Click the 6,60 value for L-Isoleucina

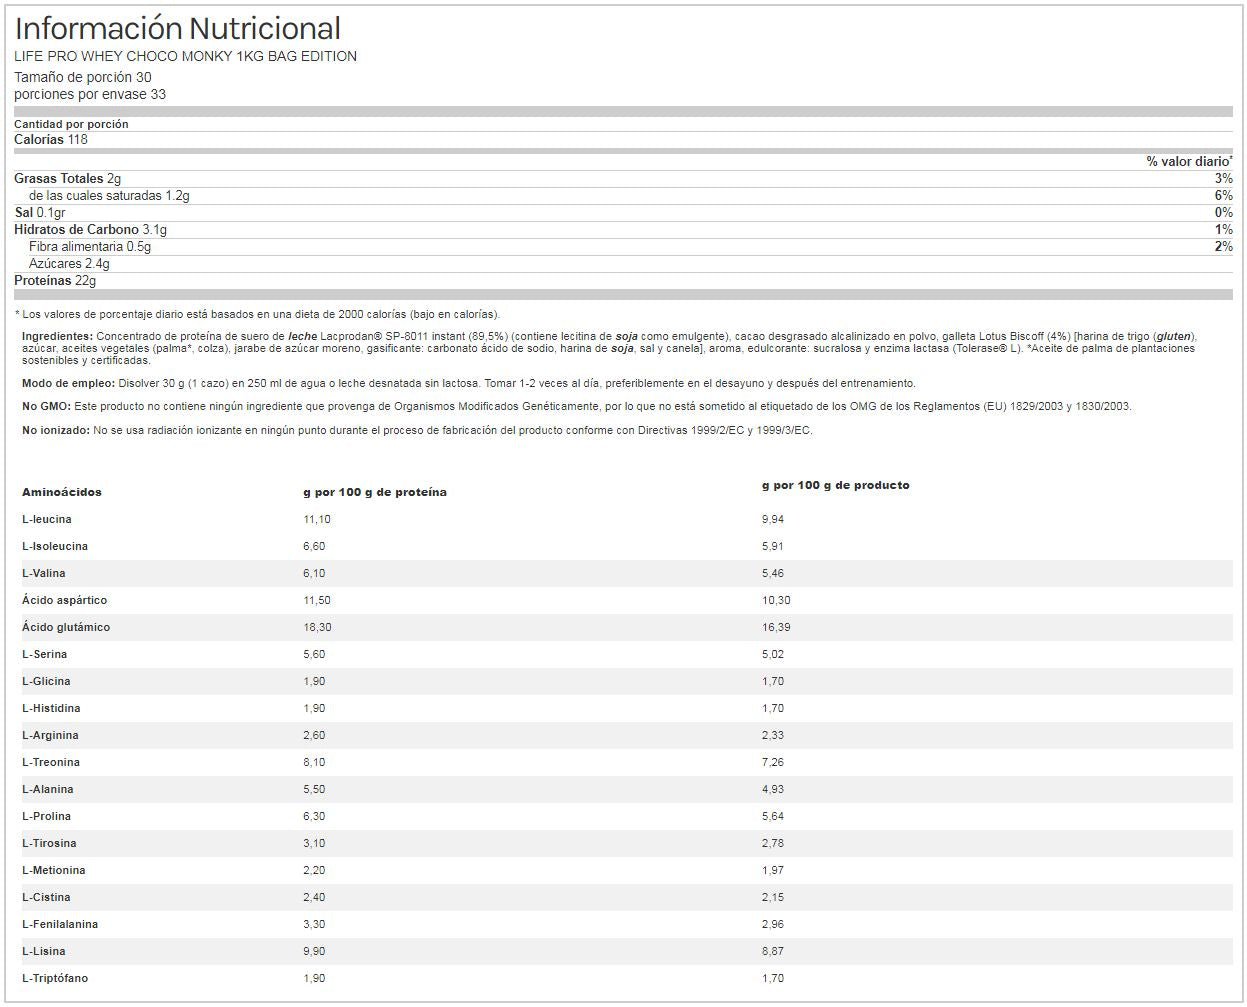[x=314, y=546]
